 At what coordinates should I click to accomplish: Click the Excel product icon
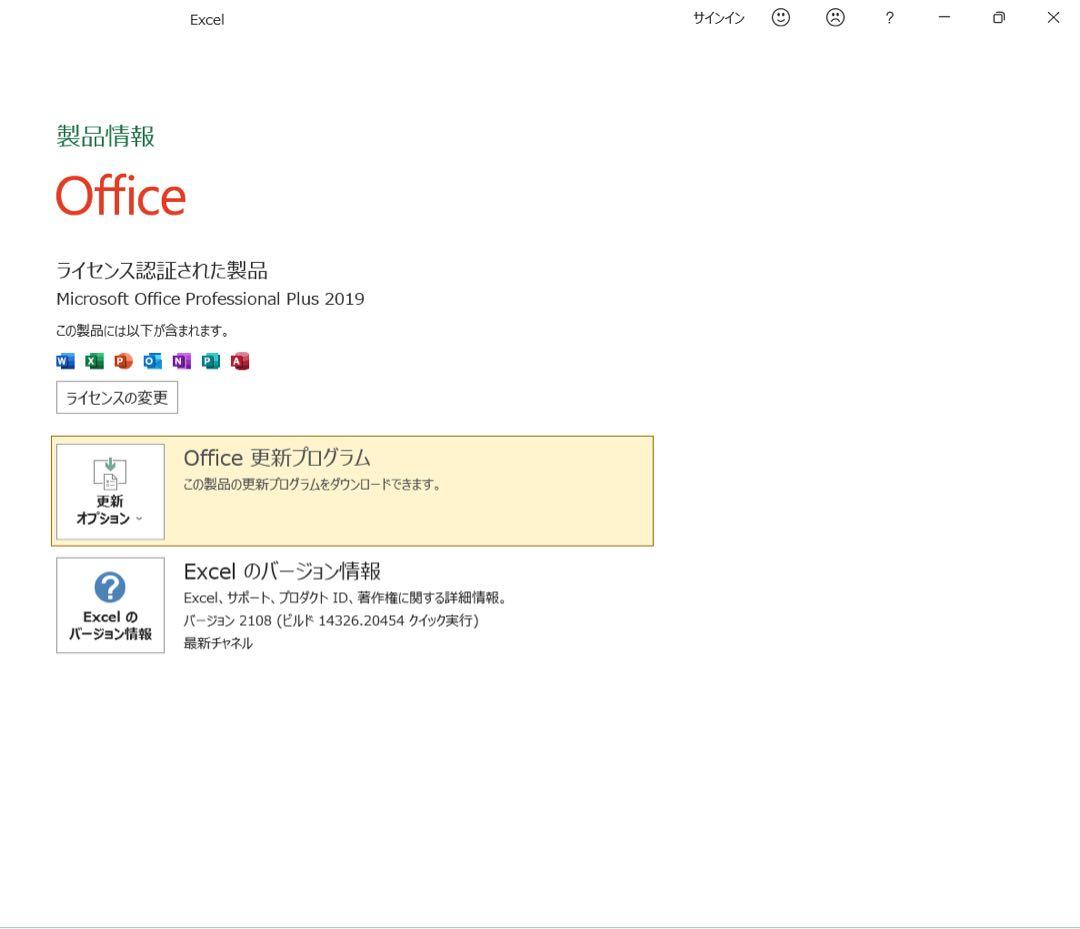tap(94, 362)
